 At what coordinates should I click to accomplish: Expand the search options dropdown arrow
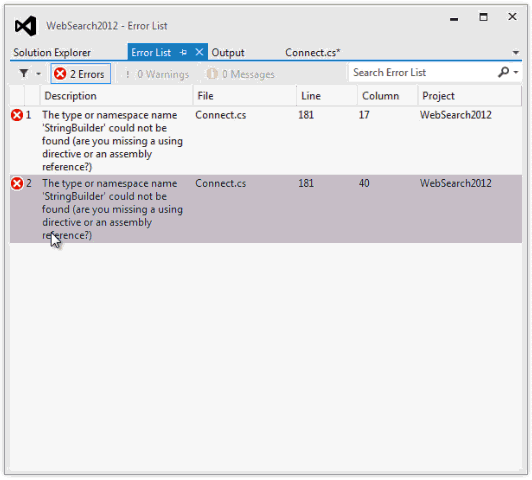516,72
